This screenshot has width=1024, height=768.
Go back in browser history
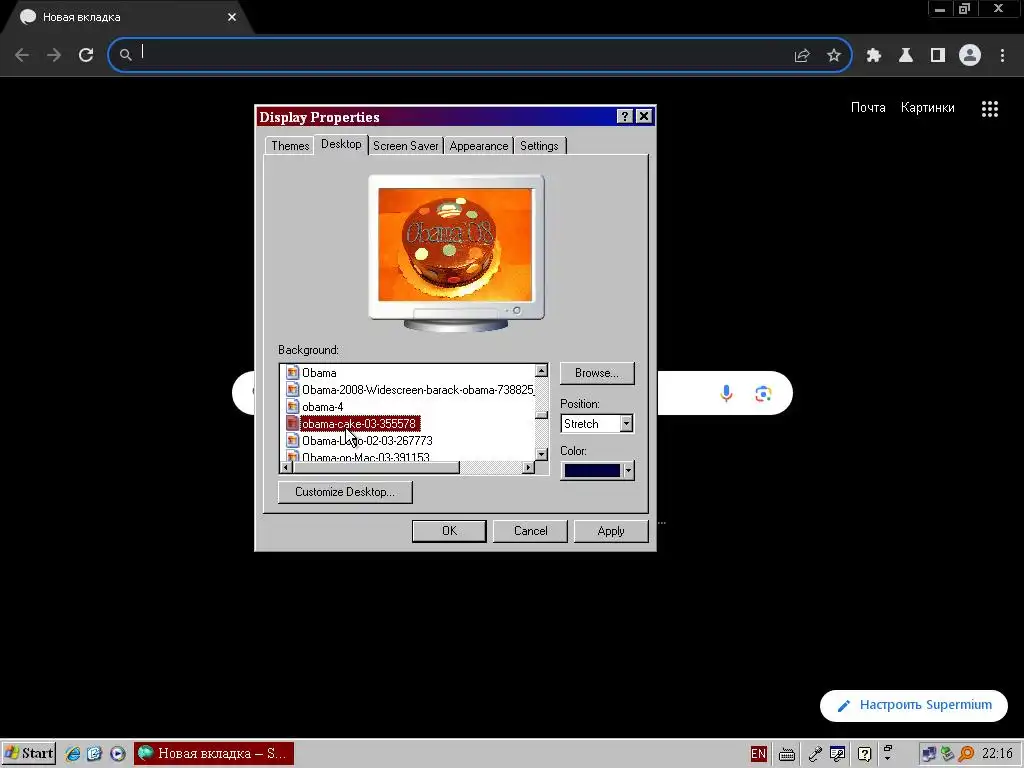click(22, 55)
